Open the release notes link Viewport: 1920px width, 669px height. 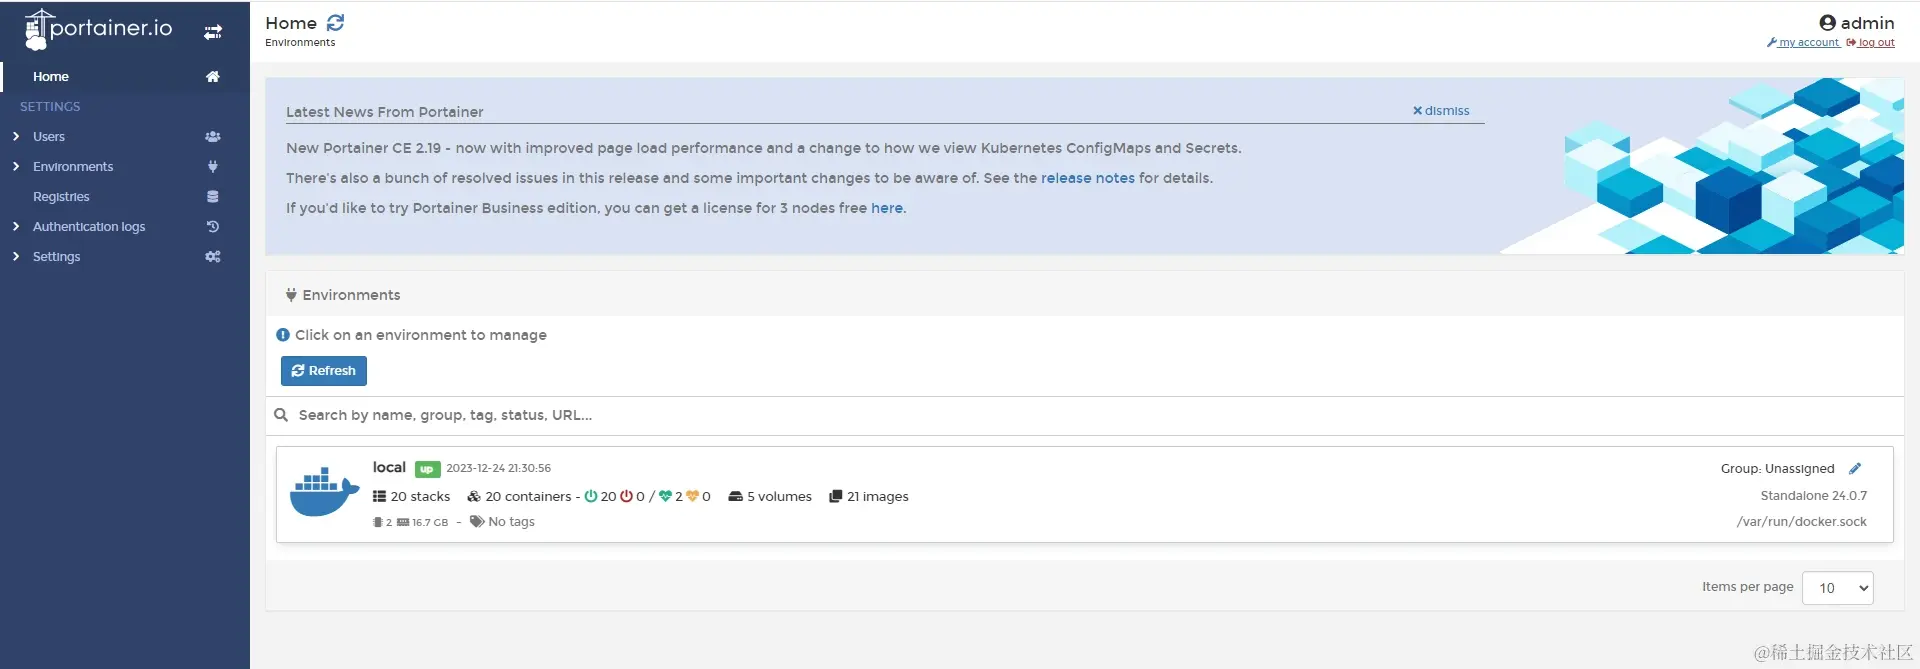click(1088, 178)
